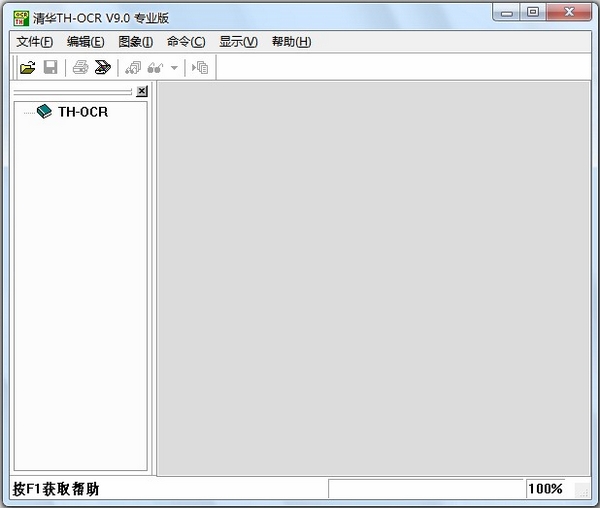Close the TH-OCR window
The image size is (600, 508).
(569, 12)
